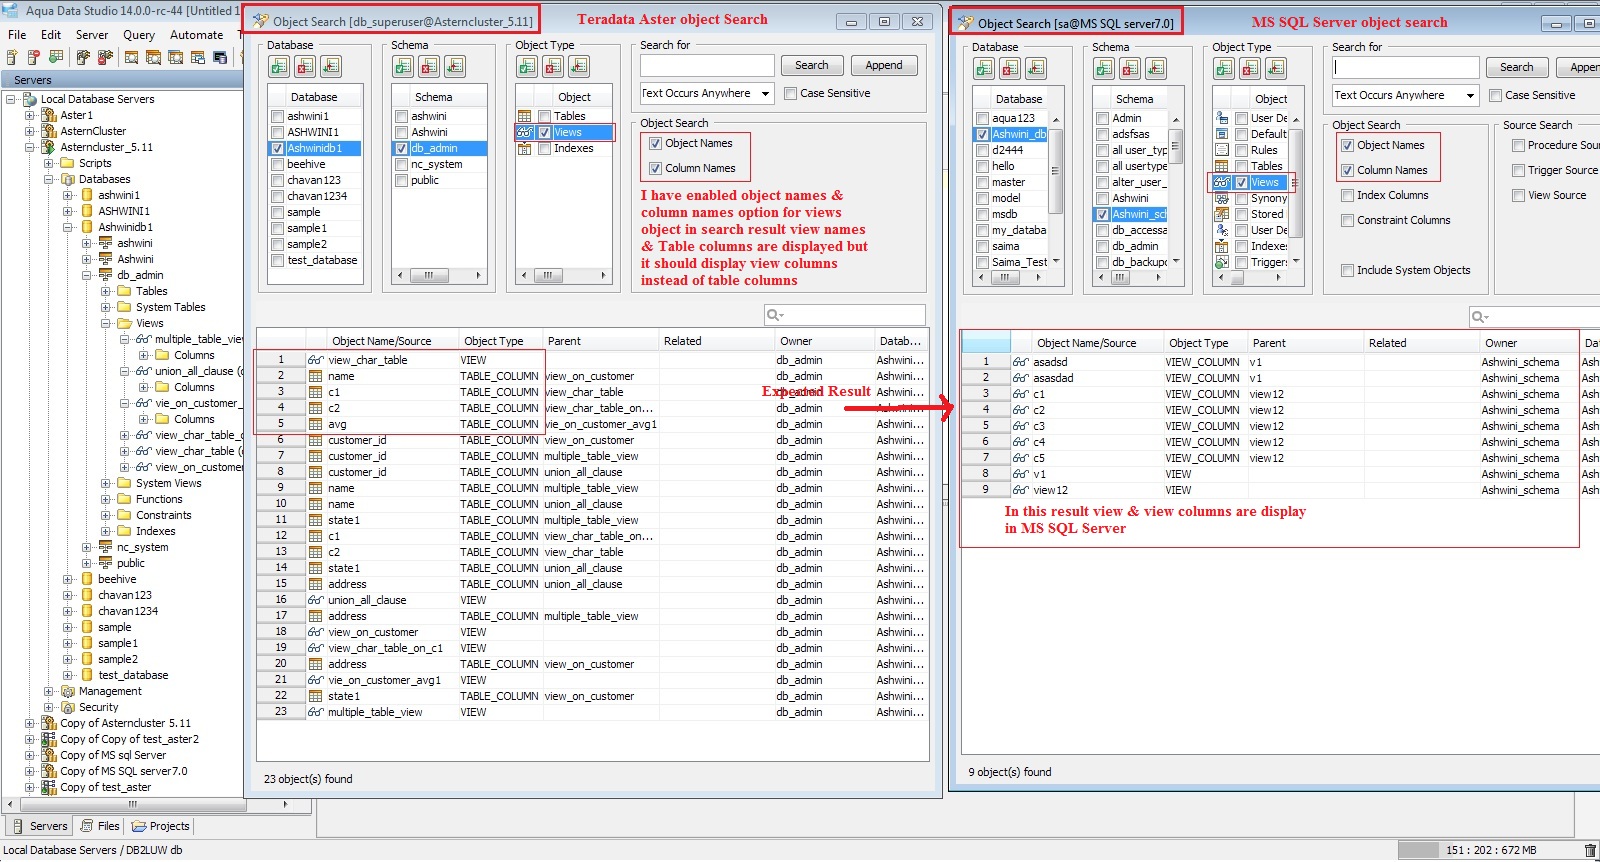Click Invert Selection icon under Object Type in Aster window
This screenshot has width=1600, height=862.
(579, 66)
